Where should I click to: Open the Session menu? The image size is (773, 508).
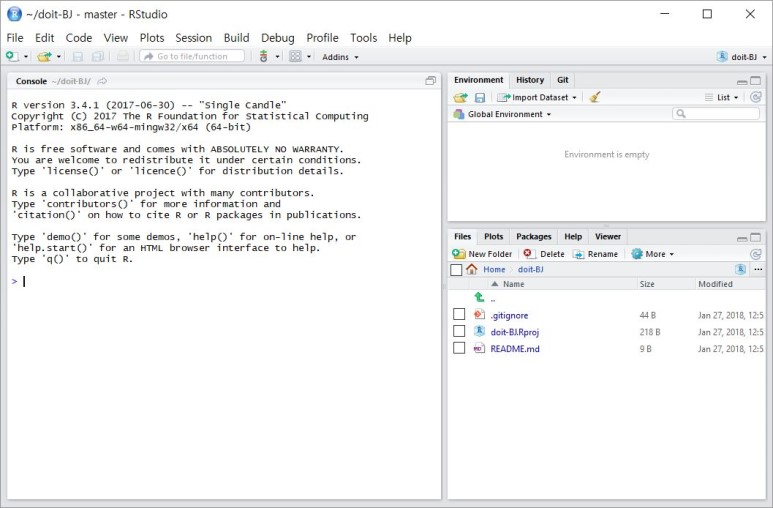click(193, 38)
